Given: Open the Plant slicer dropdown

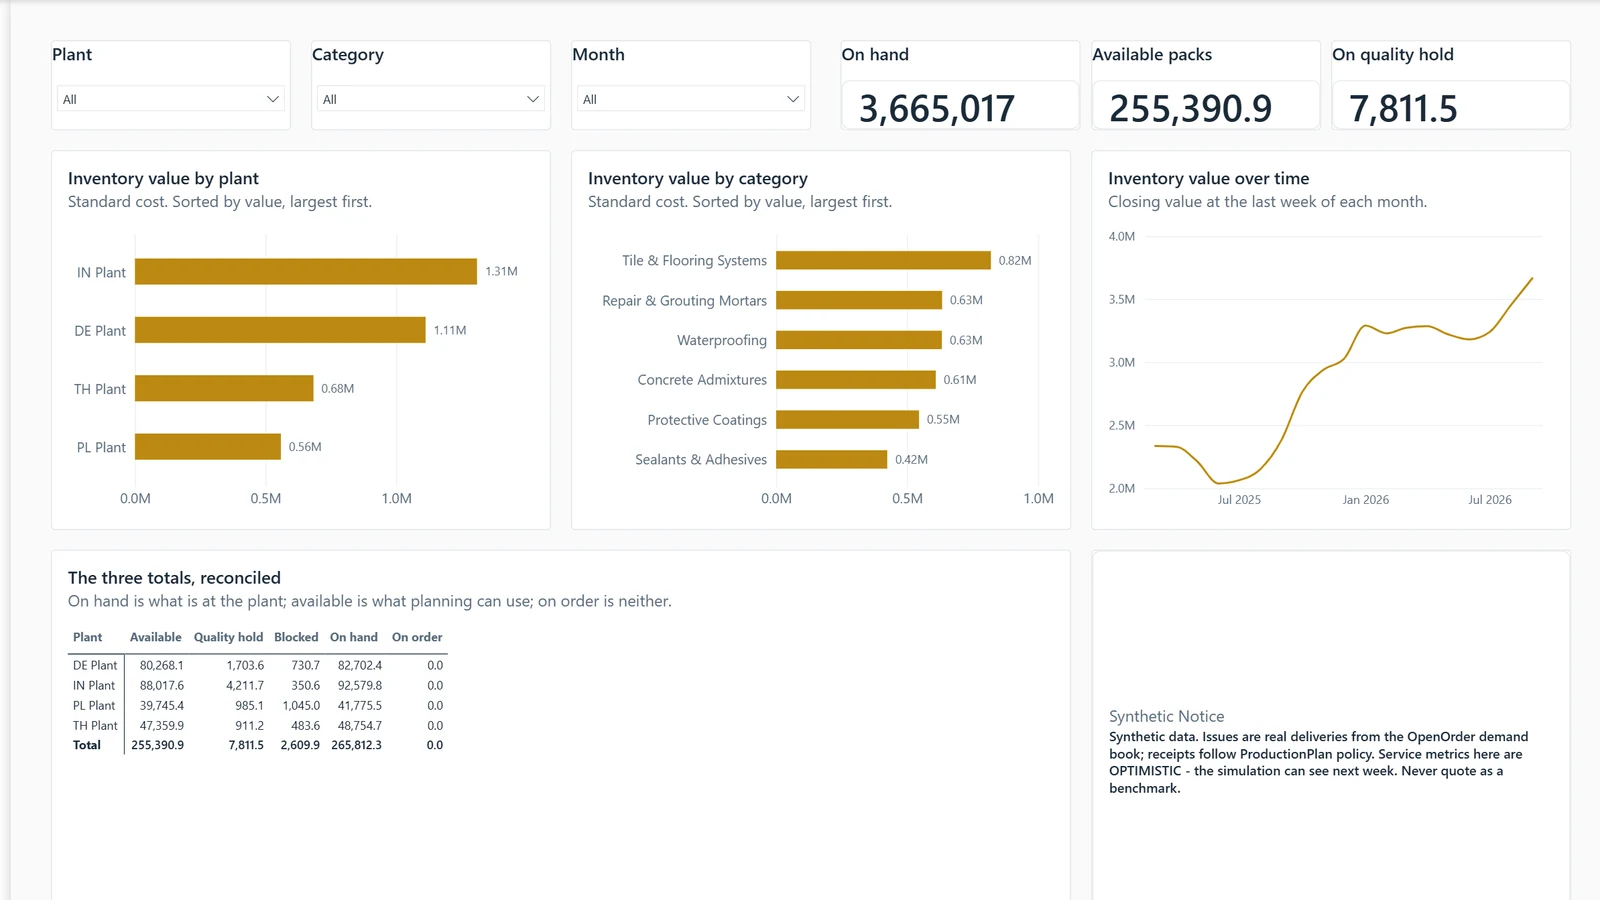Looking at the screenshot, I should pos(171,99).
